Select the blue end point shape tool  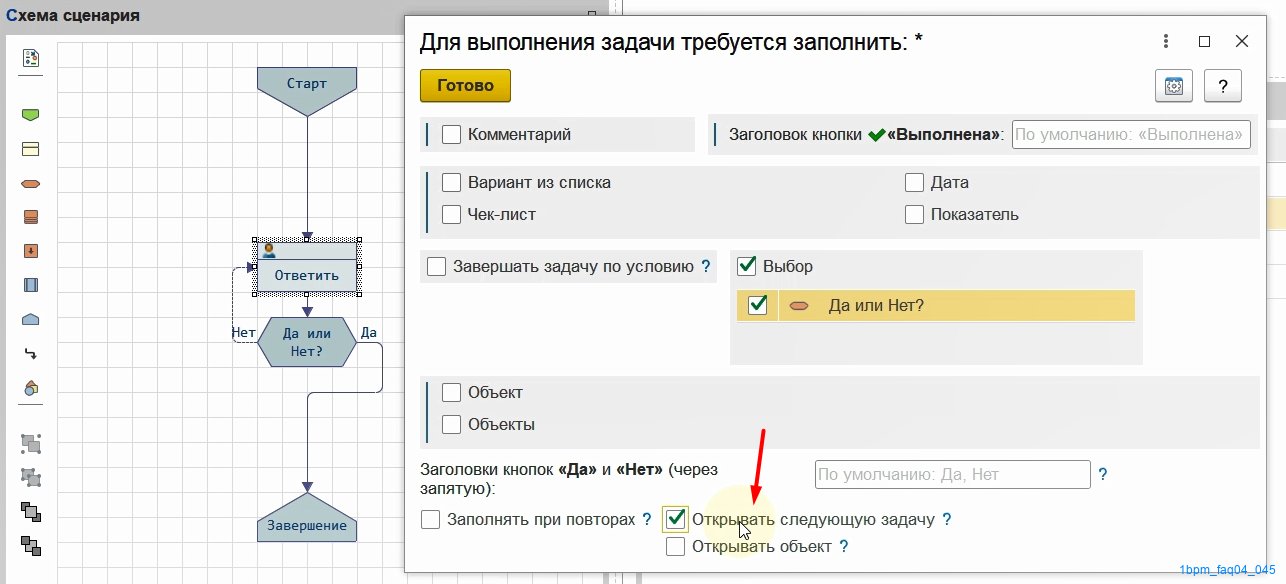tap(30, 319)
